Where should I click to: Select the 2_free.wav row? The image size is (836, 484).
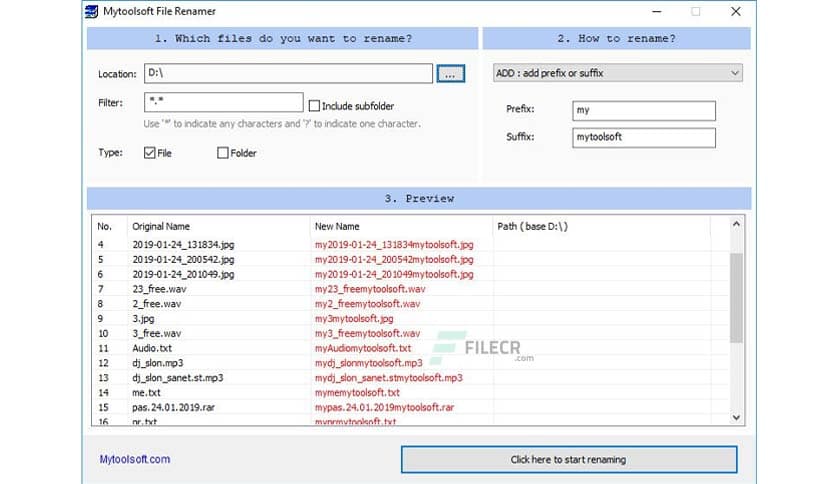411,304
